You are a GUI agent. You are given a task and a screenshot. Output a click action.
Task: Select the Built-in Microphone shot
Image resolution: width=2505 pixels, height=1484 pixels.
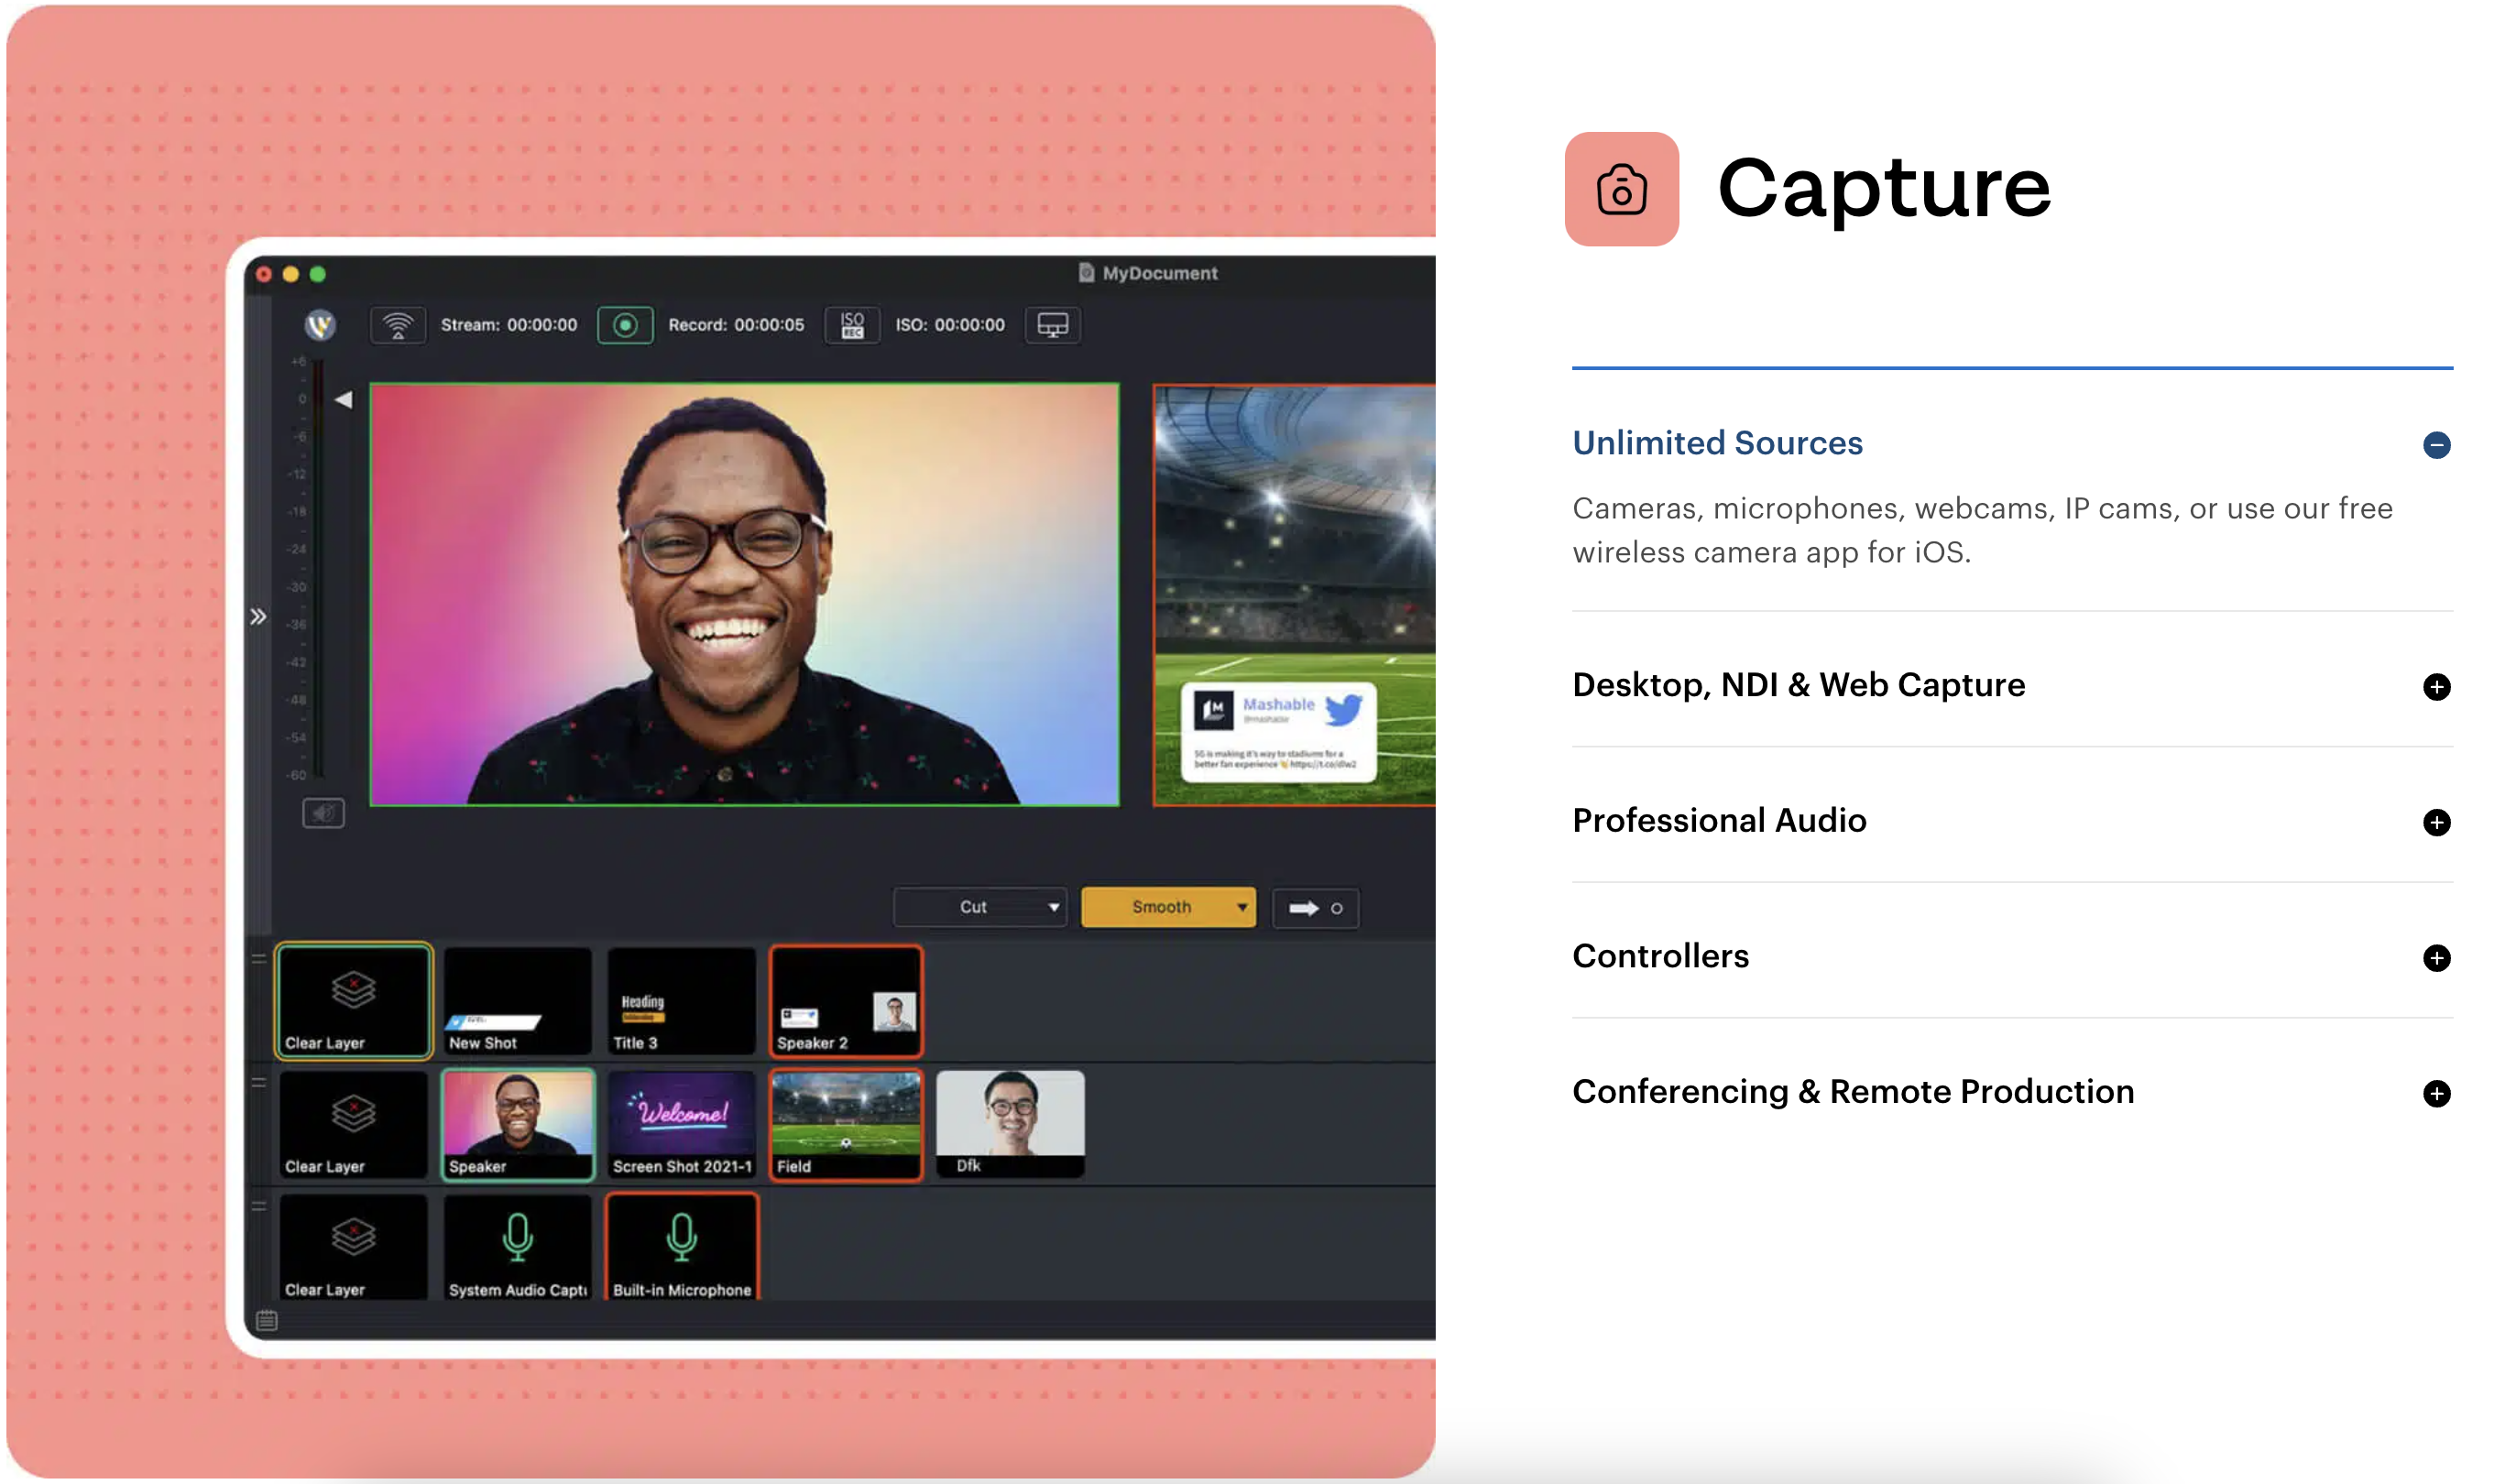pyautogui.click(x=682, y=1247)
